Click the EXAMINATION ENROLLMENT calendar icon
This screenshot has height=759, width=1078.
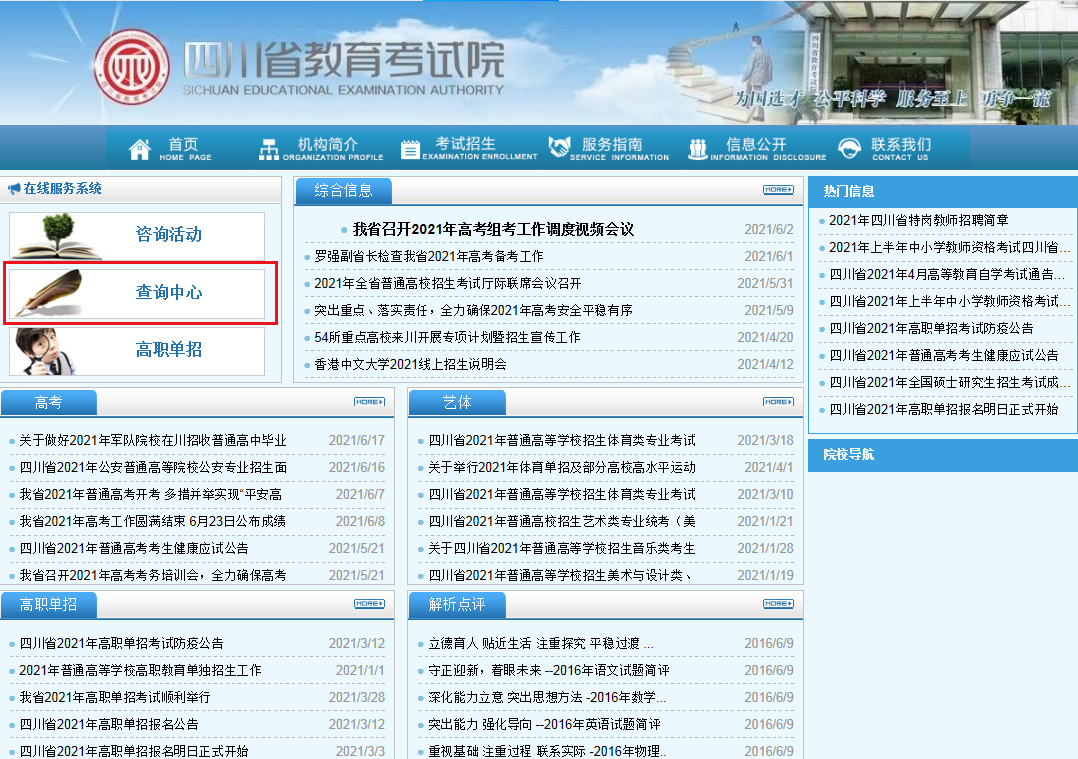coord(410,147)
